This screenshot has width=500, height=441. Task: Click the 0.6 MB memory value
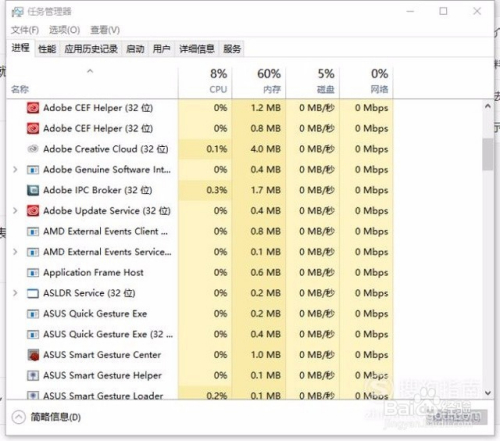pos(266,273)
